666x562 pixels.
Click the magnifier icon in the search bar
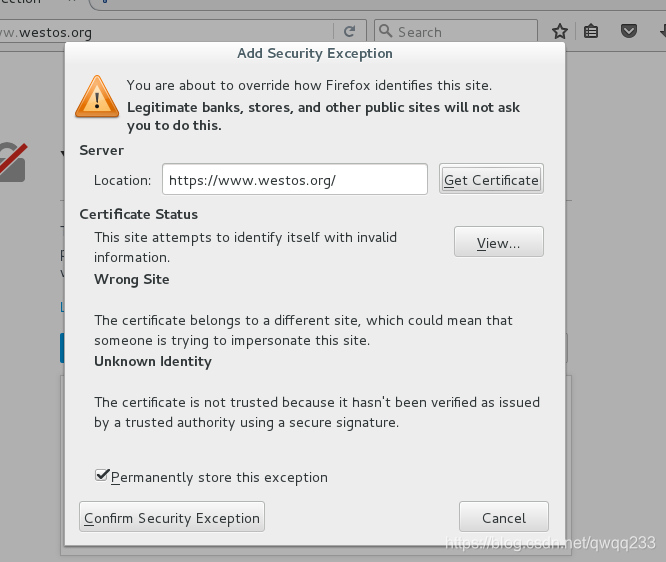point(385,31)
